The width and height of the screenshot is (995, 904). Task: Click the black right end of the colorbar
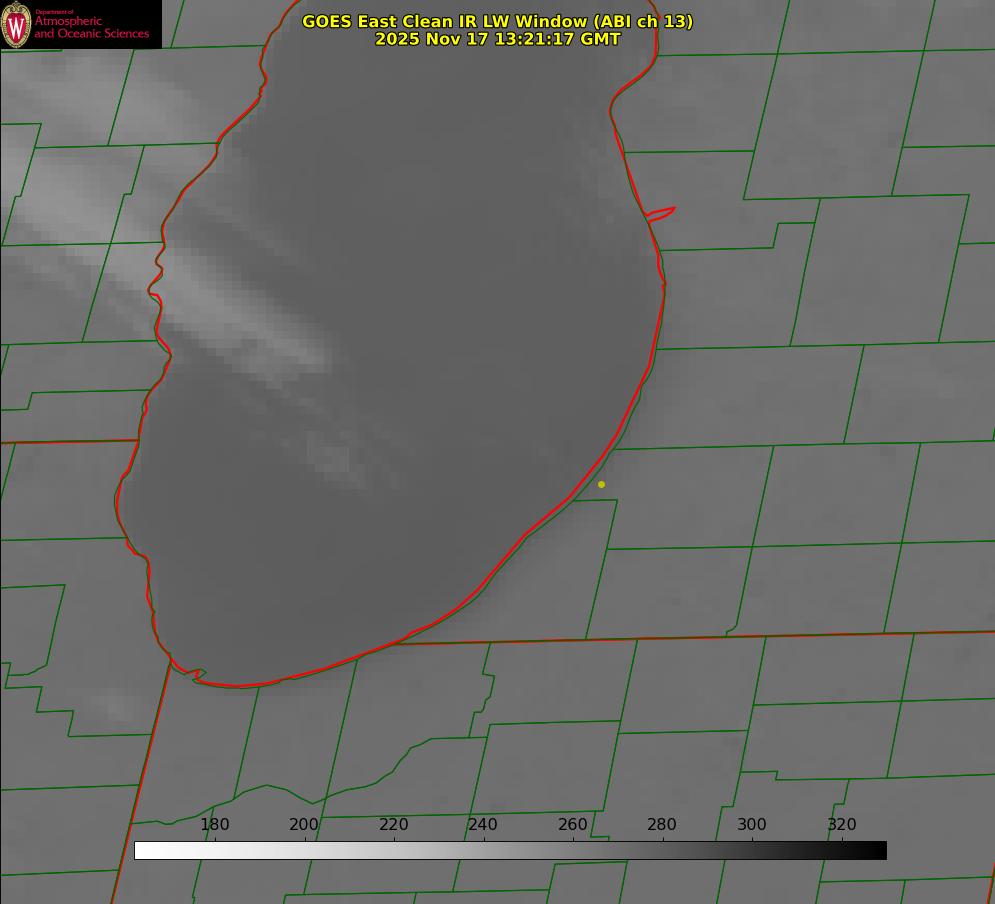pos(879,851)
